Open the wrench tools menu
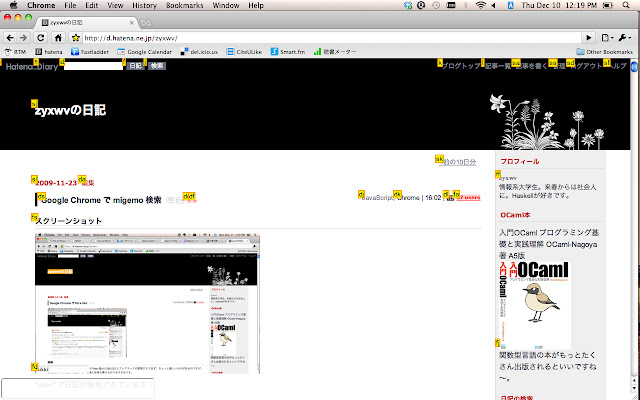Viewport: 640px width, 400px height. (x=624, y=38)
